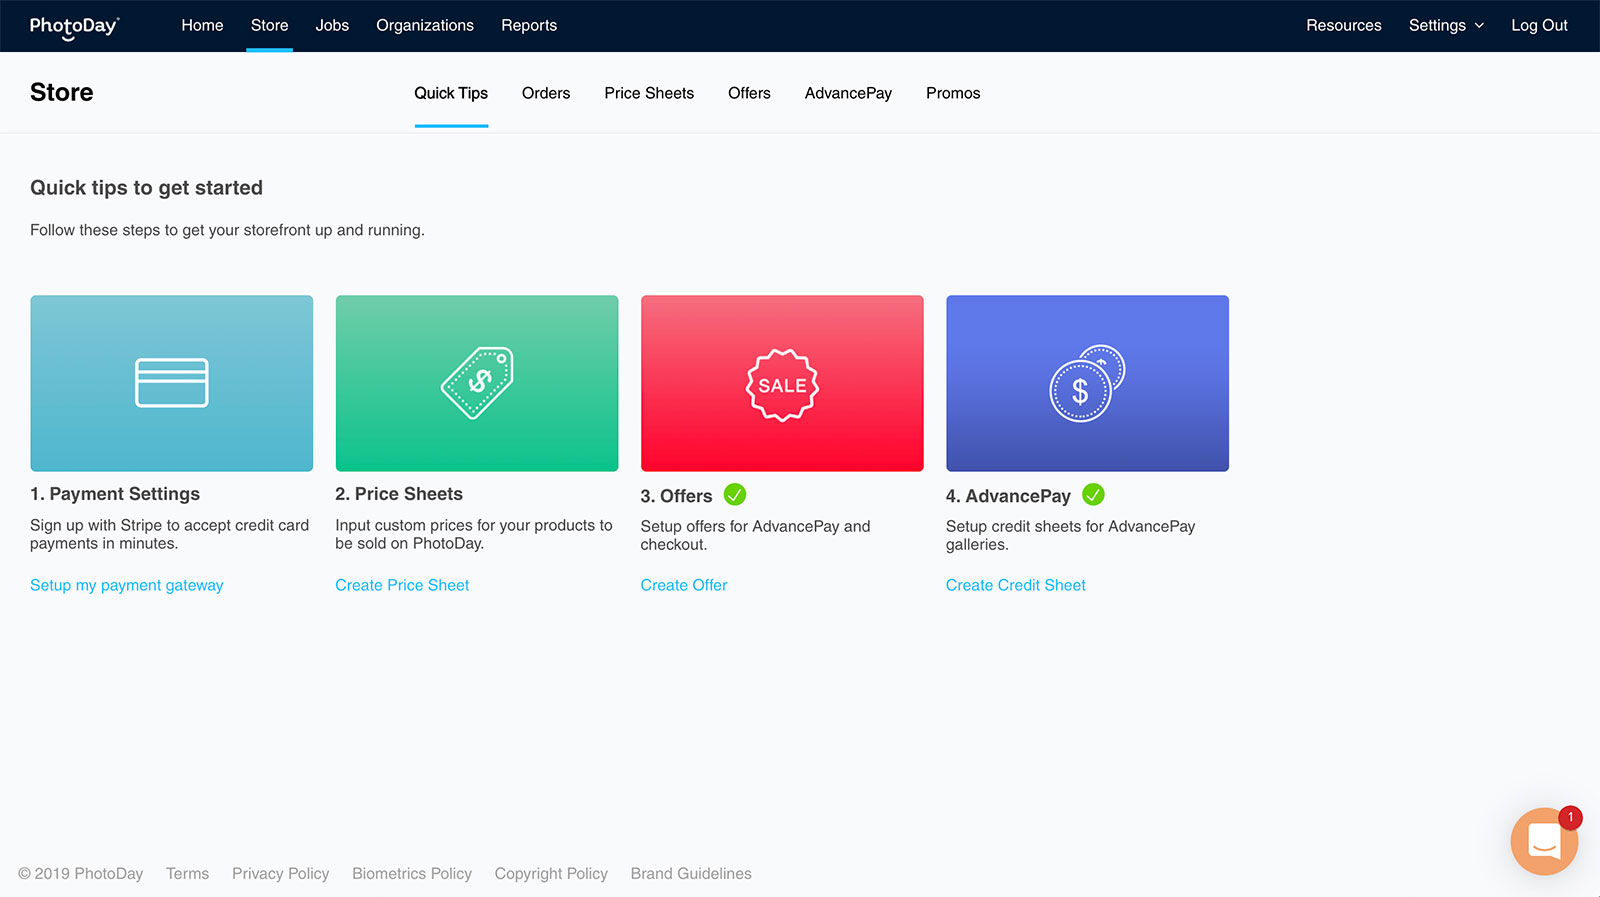Click the Setup credit sheets description
This screenshot has width=1600, height=897.
pyautogui.click(x=1071, y=535)
